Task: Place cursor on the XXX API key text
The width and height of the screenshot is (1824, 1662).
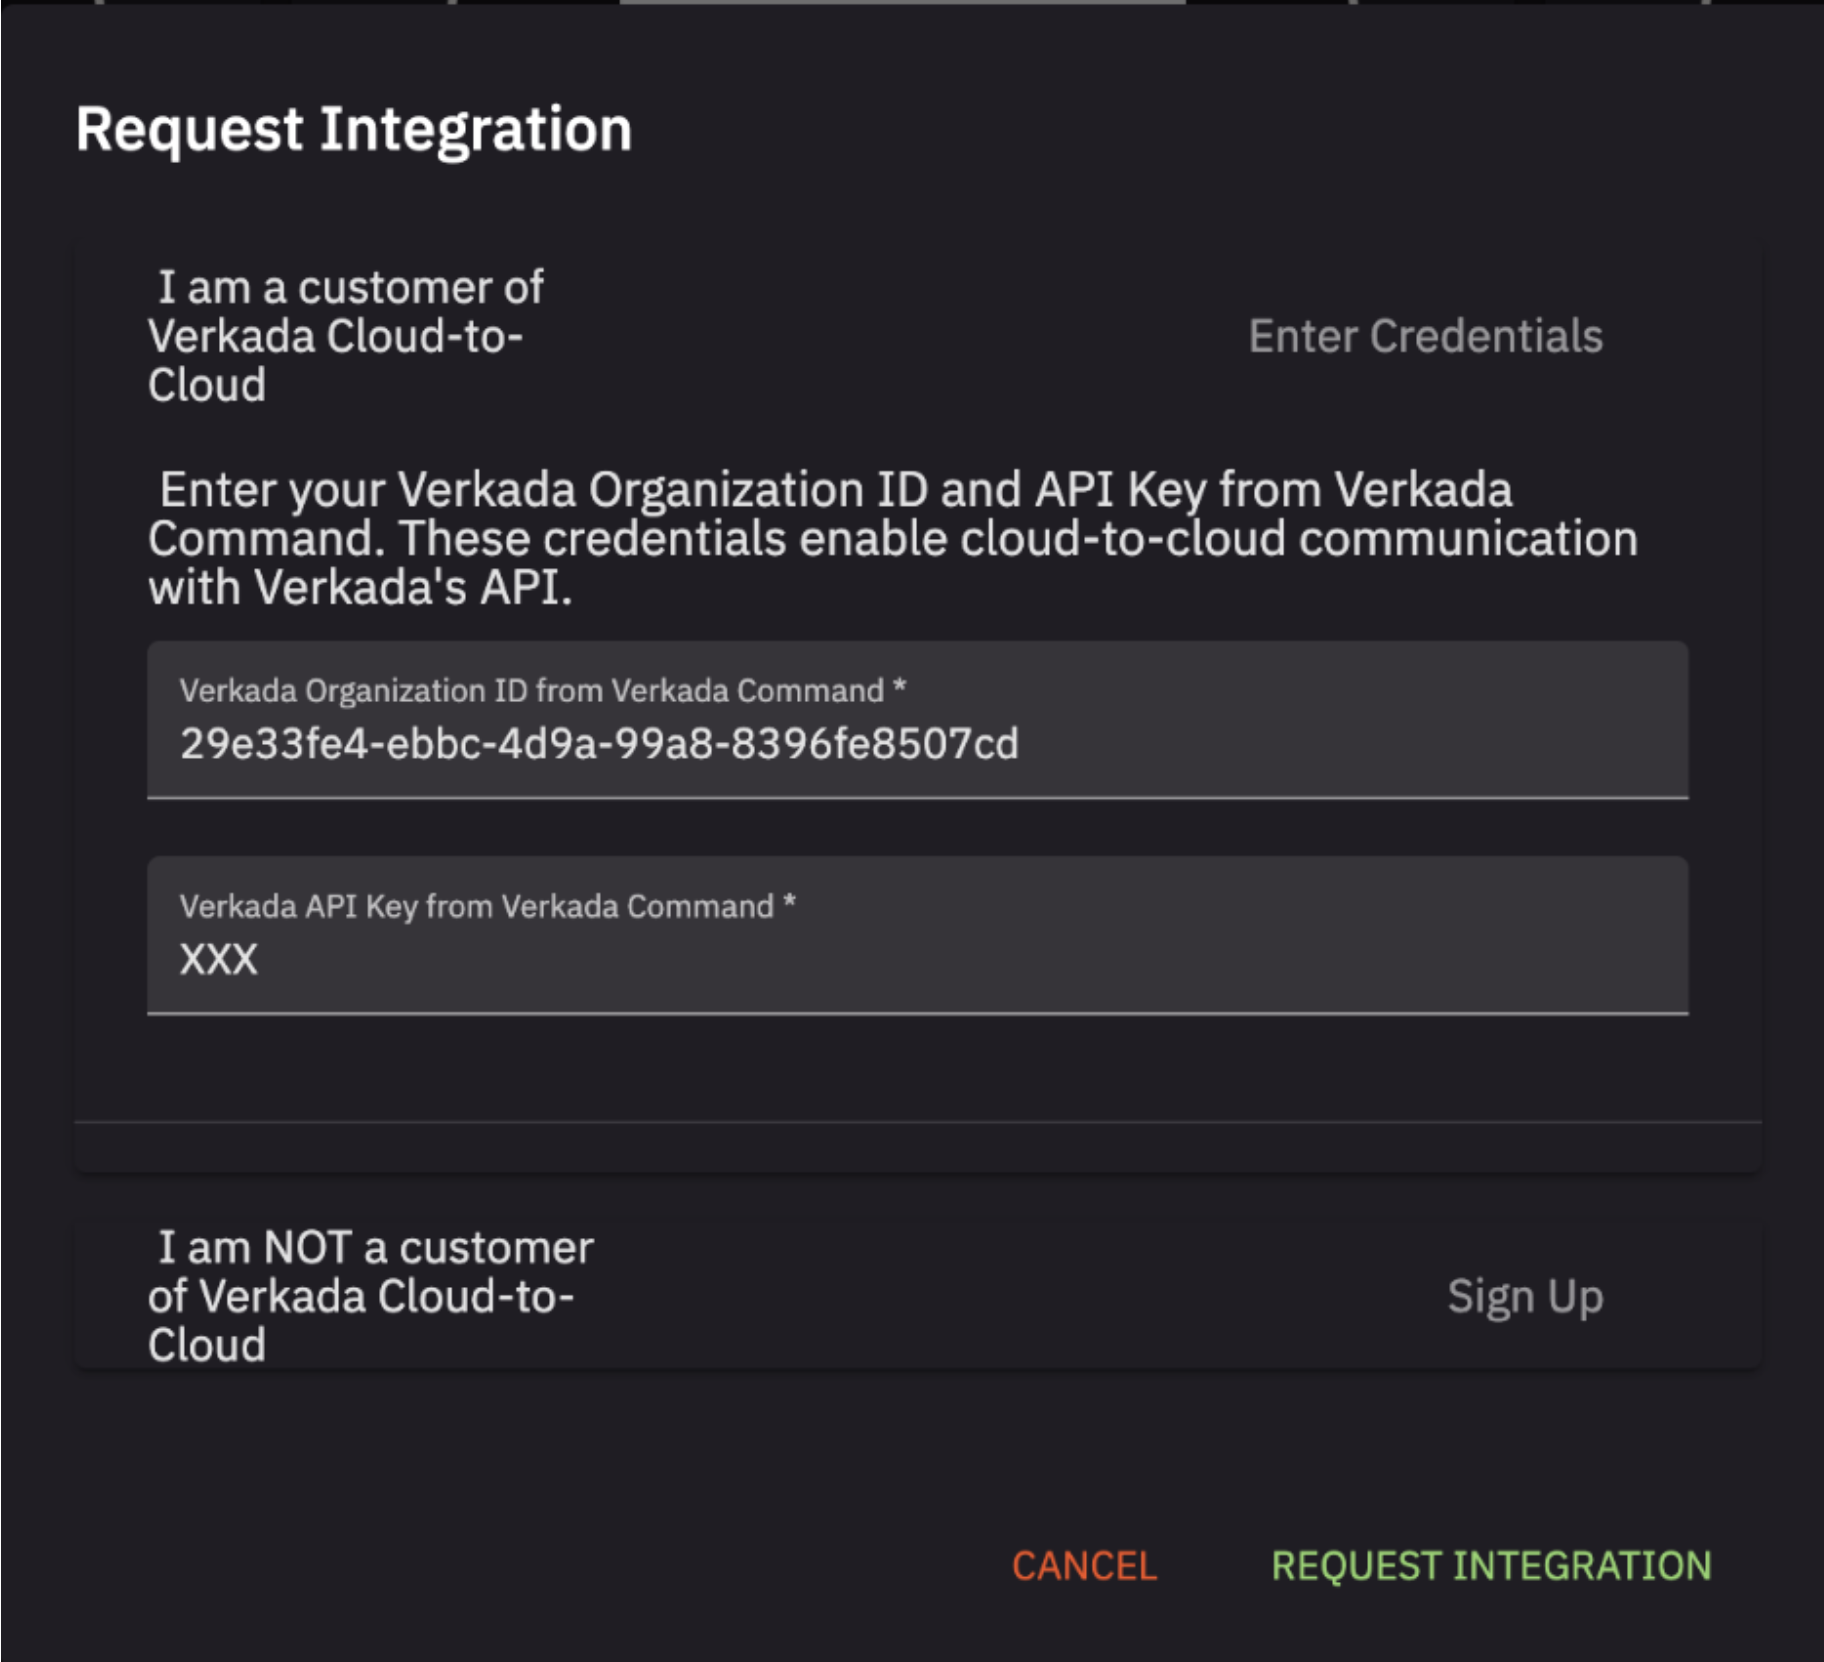Action: (219, 960)
